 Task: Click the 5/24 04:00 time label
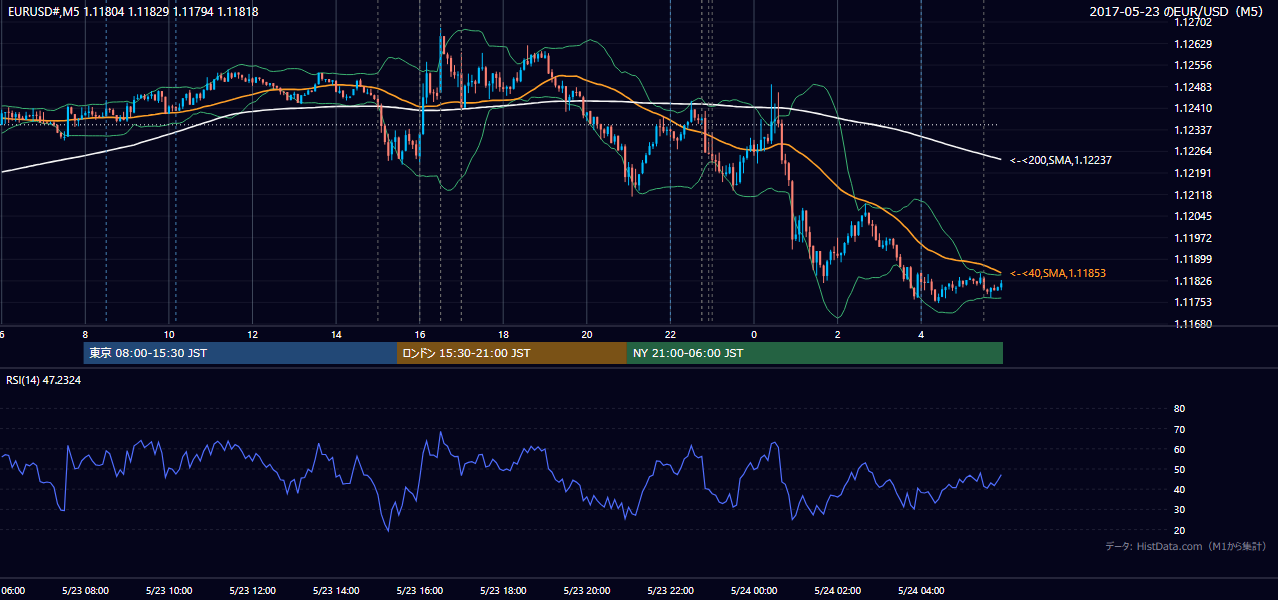(921, 590)
